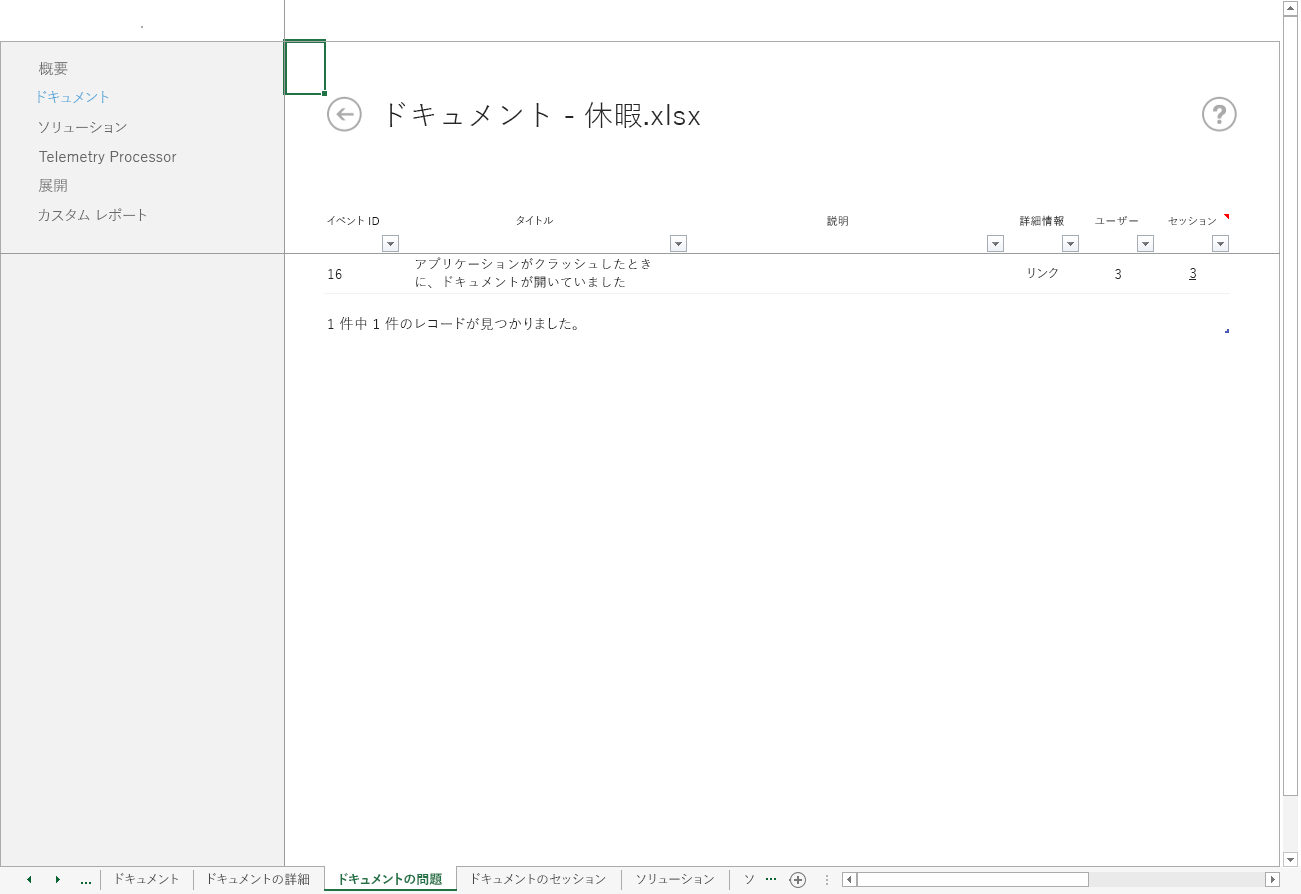Viewport: 1301px width, 894px height.
Task: Click horizontal scrollbar left arrow
Action: 849,880
